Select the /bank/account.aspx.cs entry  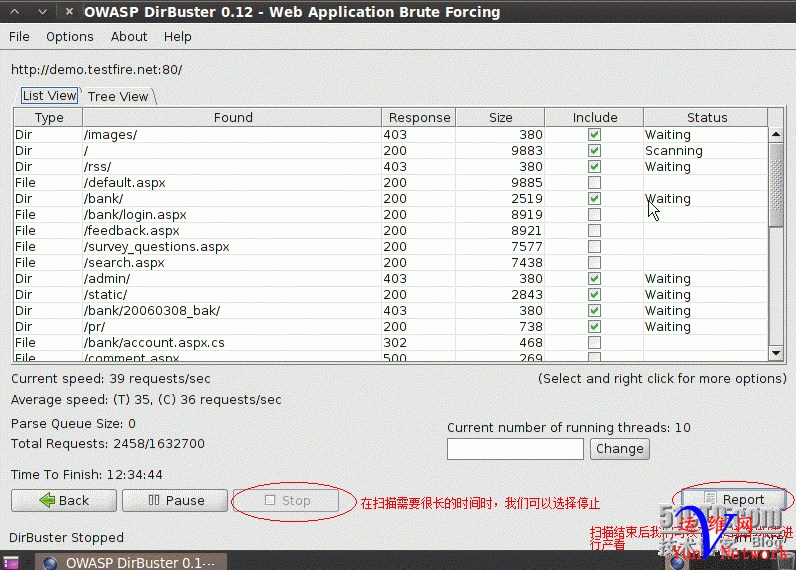pyautogui.click(x=154, y=342)
